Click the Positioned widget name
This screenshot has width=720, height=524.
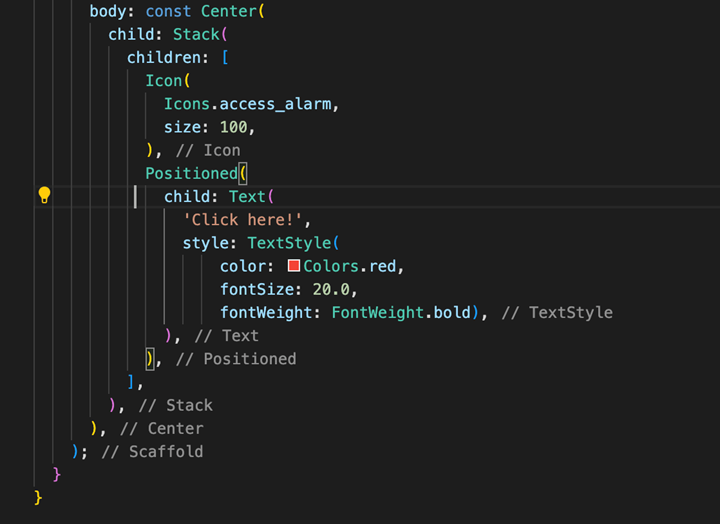point(191,174)
